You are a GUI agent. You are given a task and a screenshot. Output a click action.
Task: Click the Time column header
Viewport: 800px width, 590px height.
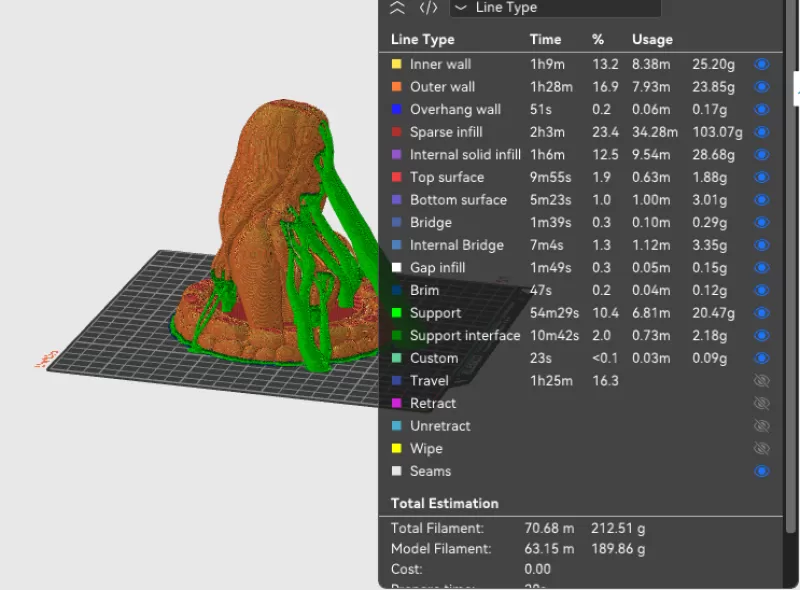(544, 40)
